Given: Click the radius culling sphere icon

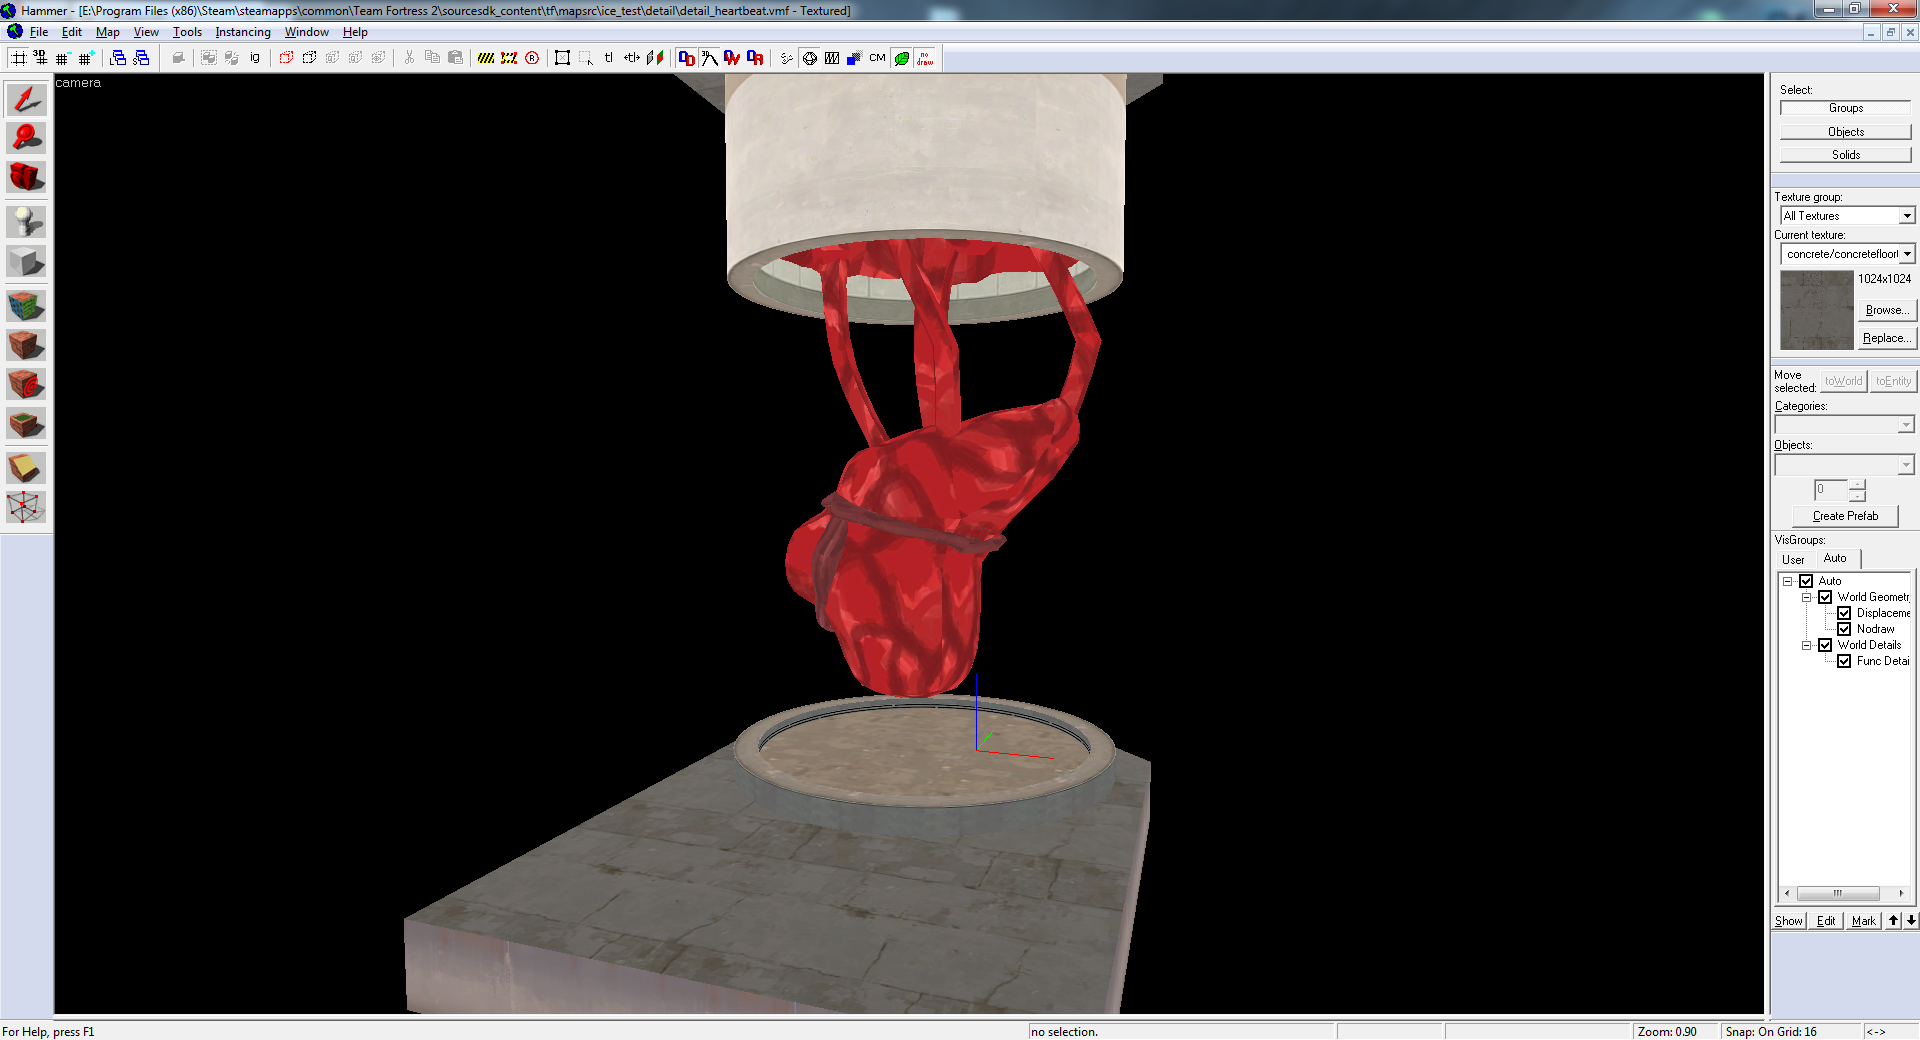Looking at the screenshot, I should [810, 58].
